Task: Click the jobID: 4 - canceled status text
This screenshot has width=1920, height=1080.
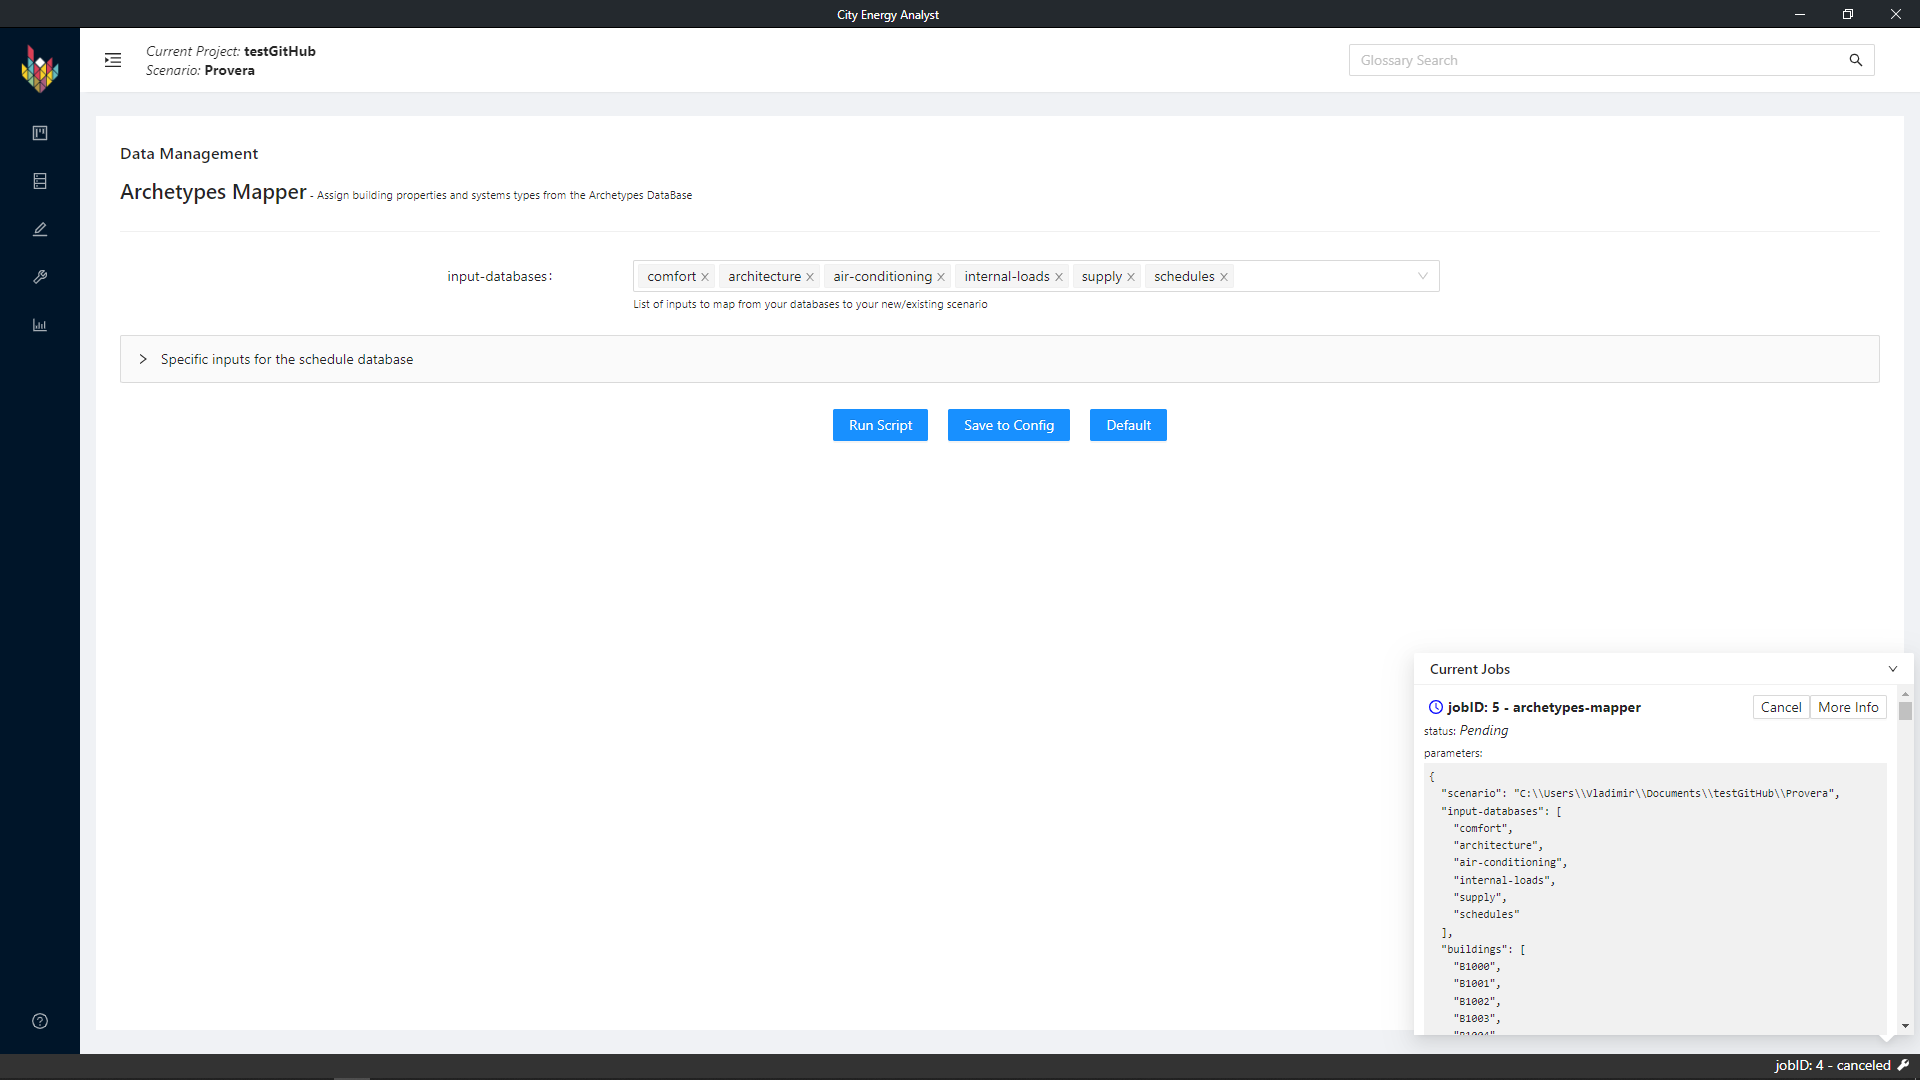Action: click(1832, 1065)
